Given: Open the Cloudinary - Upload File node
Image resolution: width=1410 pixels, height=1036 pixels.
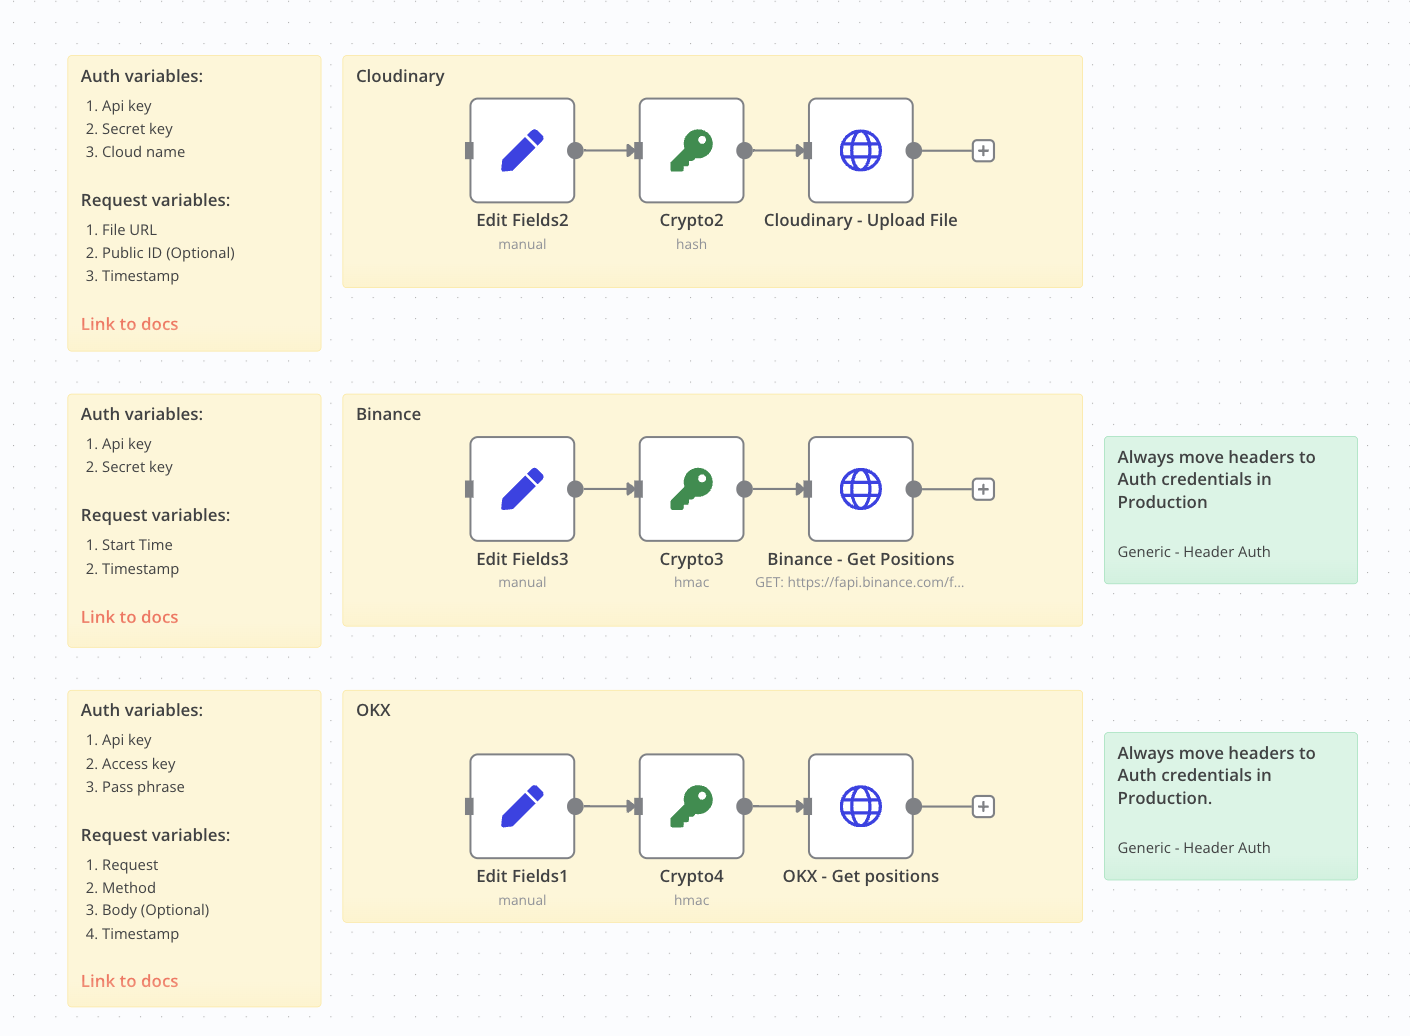Looking at the screenshot, I should 860,150.
